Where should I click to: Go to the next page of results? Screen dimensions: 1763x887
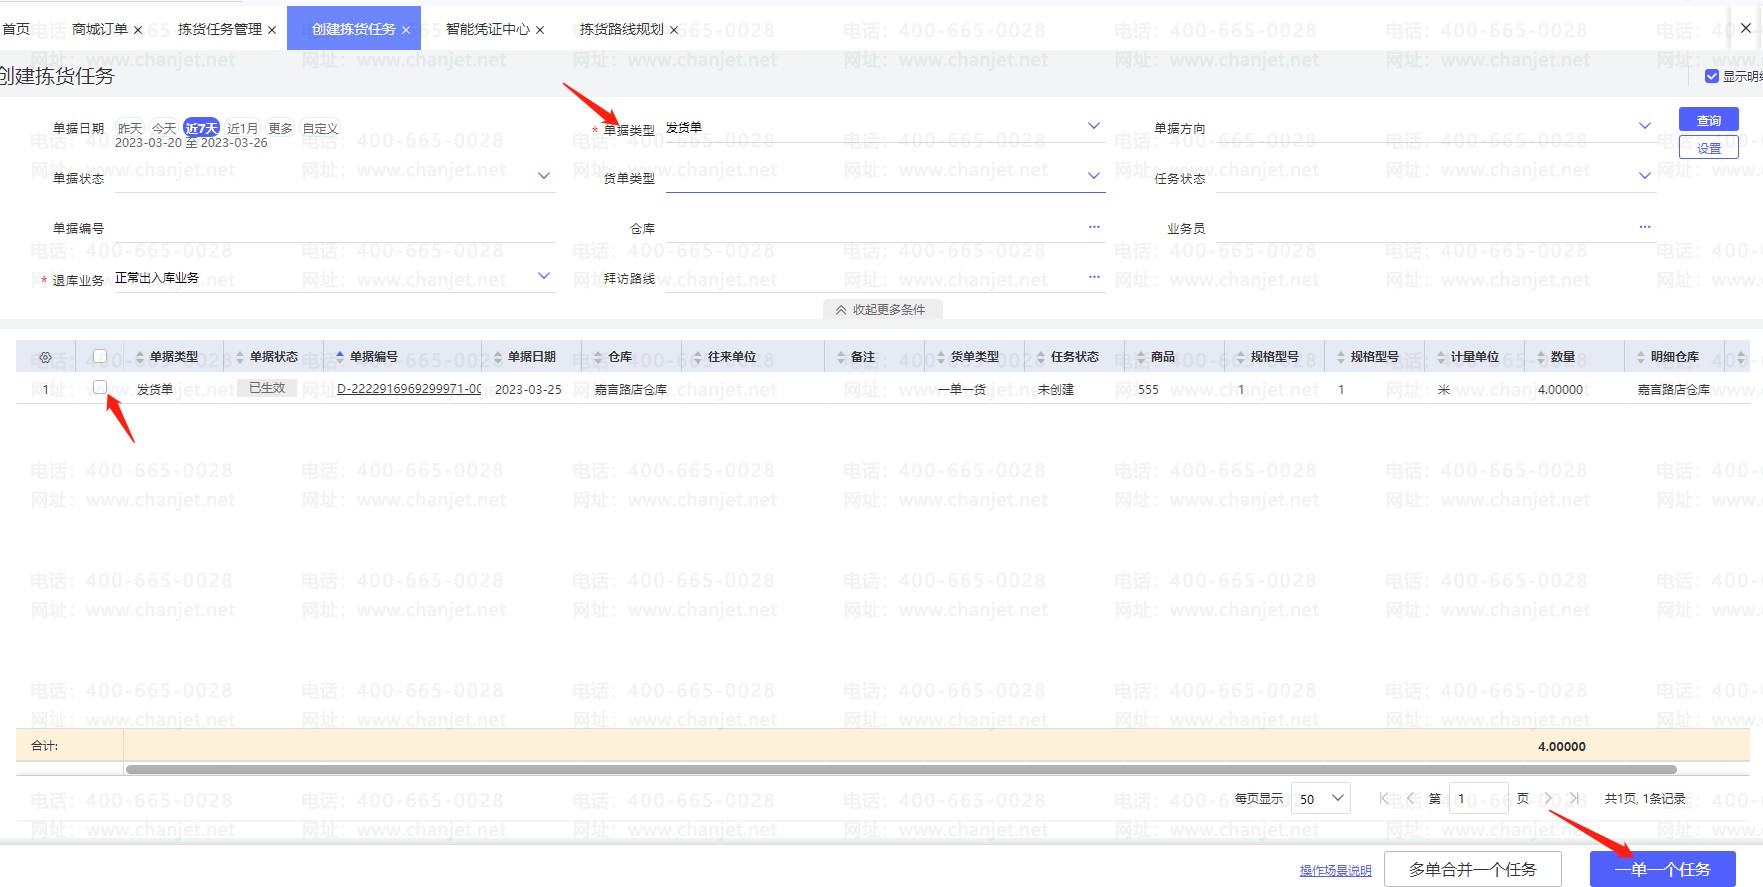coord(1548,798)
